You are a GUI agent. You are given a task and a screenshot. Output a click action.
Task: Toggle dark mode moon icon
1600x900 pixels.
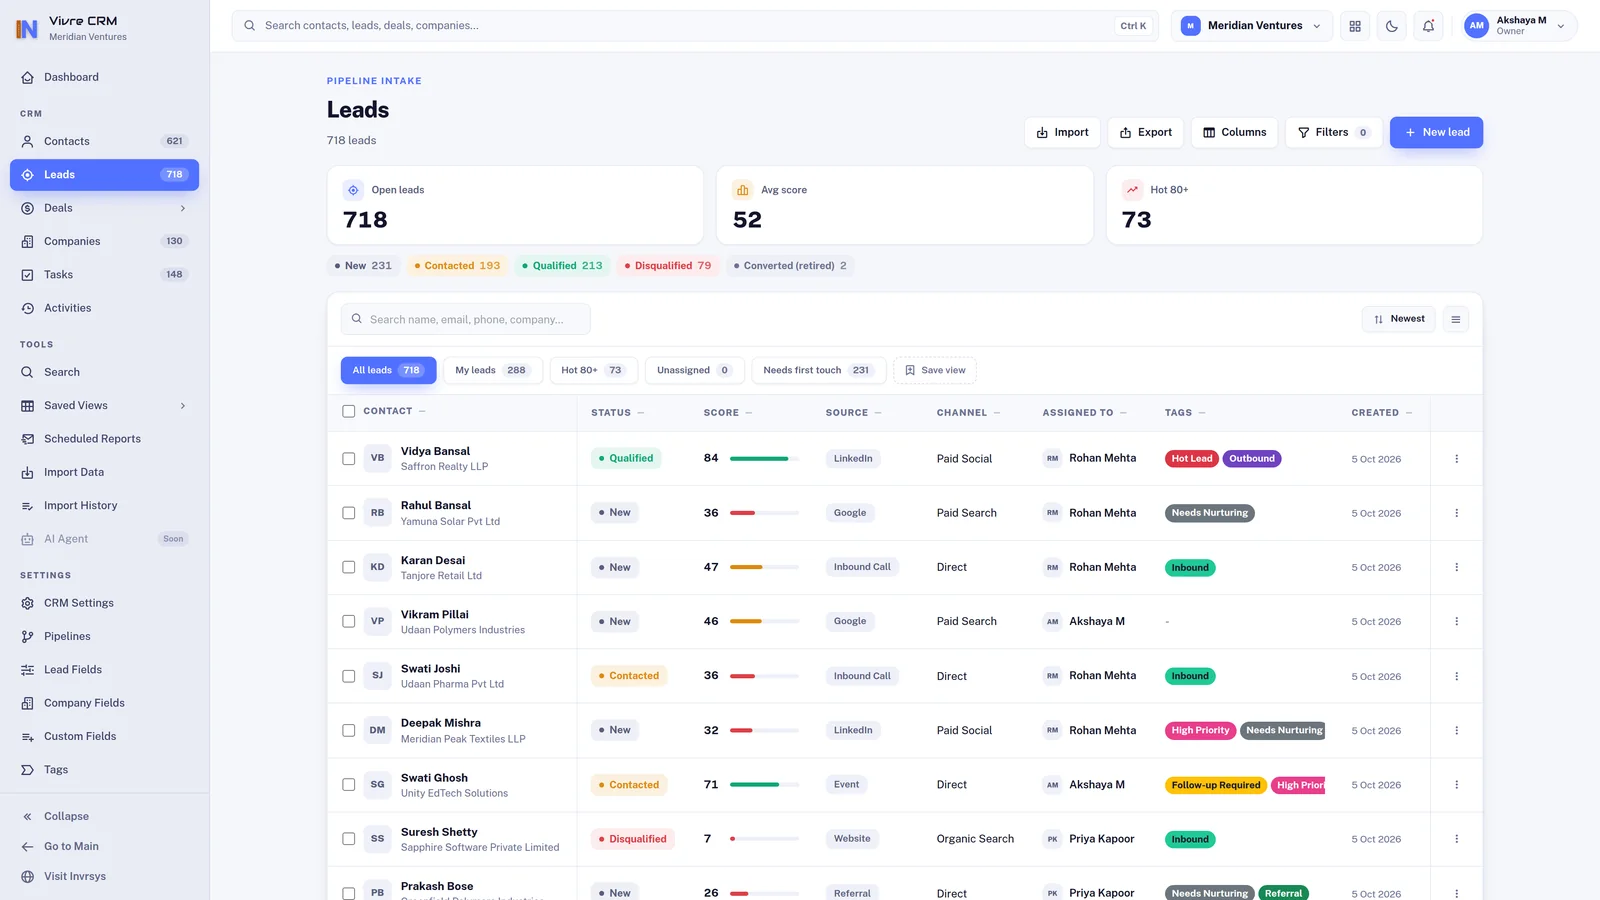(1392, 26)
